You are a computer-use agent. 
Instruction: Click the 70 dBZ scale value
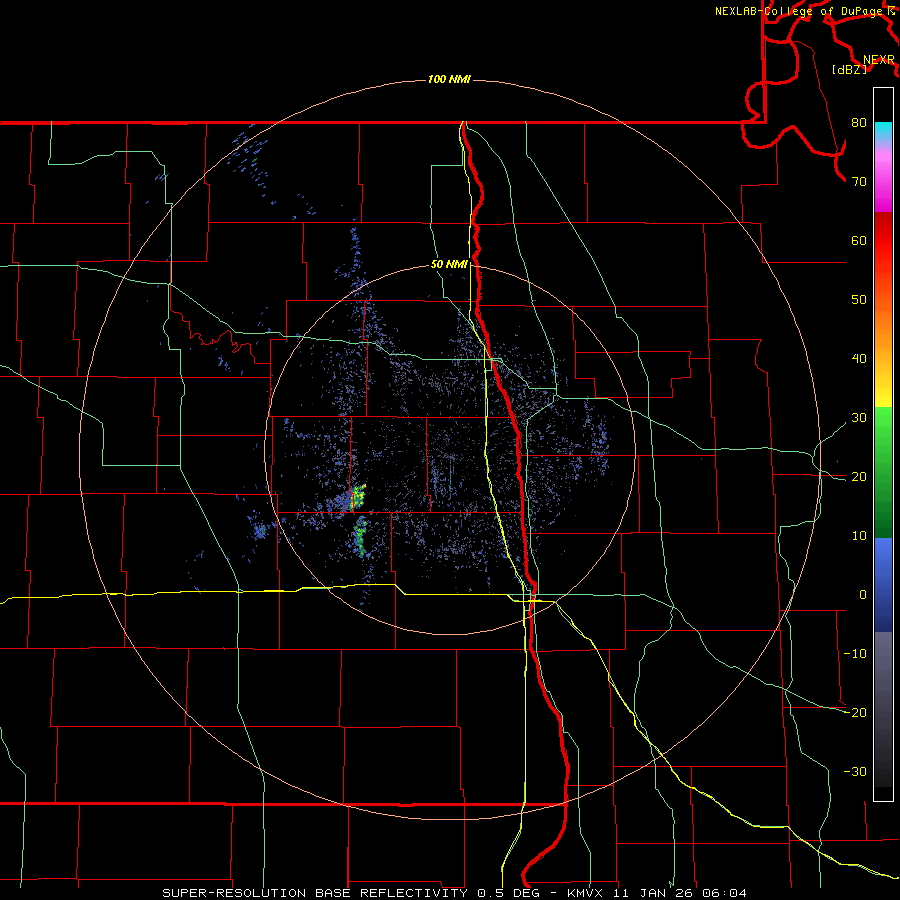click(x=859, y=182)
